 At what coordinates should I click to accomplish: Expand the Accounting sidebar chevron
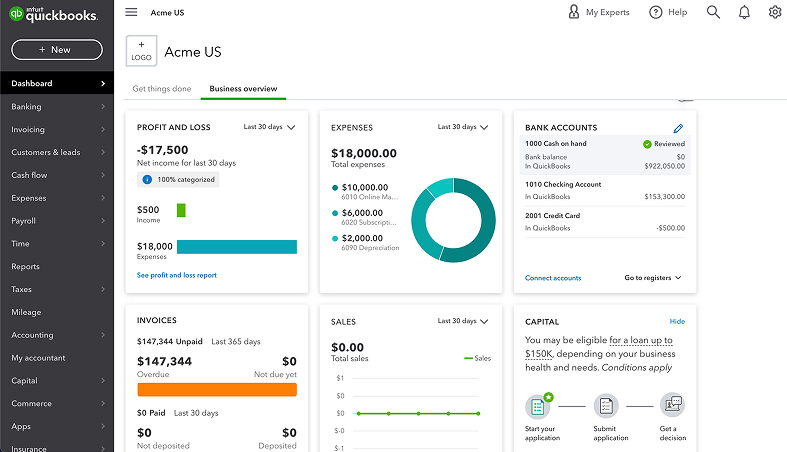pos(103,335)
